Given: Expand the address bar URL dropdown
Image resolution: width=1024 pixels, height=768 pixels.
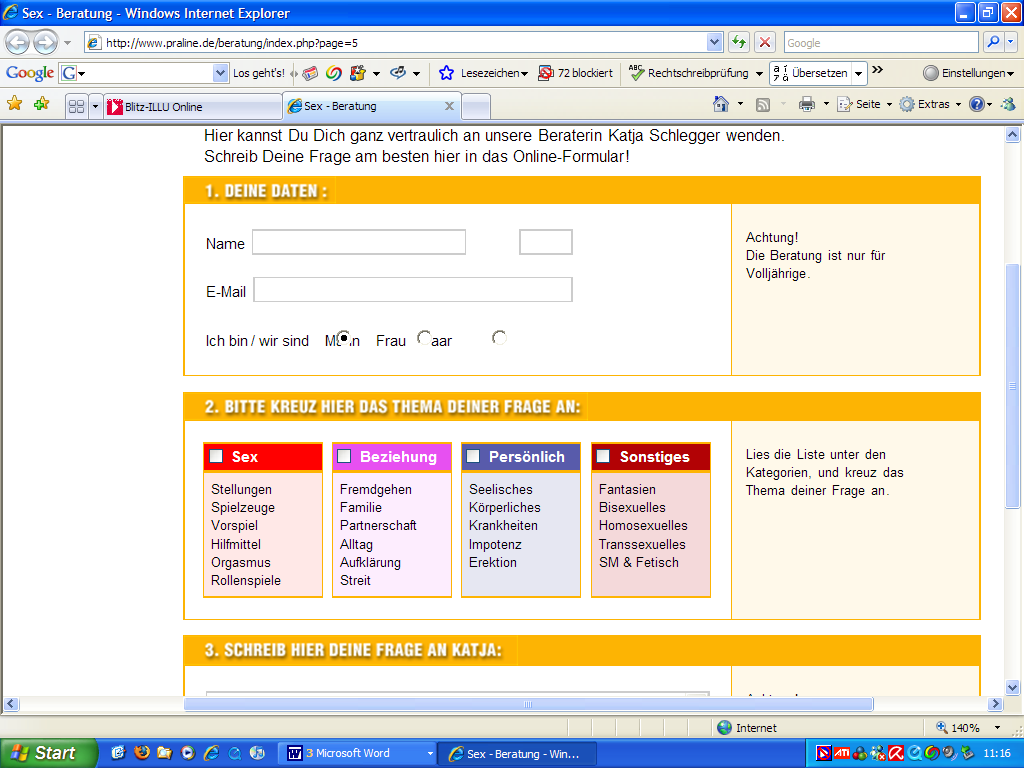Looking at the screenshot, I should pos(714,43).
